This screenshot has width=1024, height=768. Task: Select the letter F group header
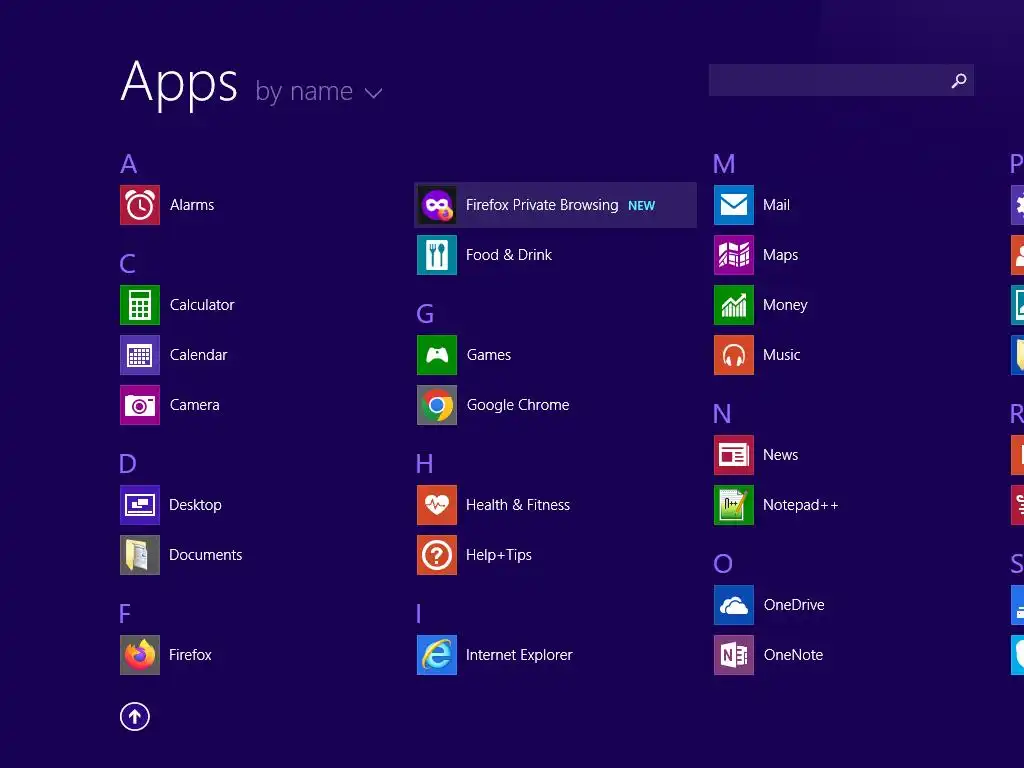coord(125,614)
